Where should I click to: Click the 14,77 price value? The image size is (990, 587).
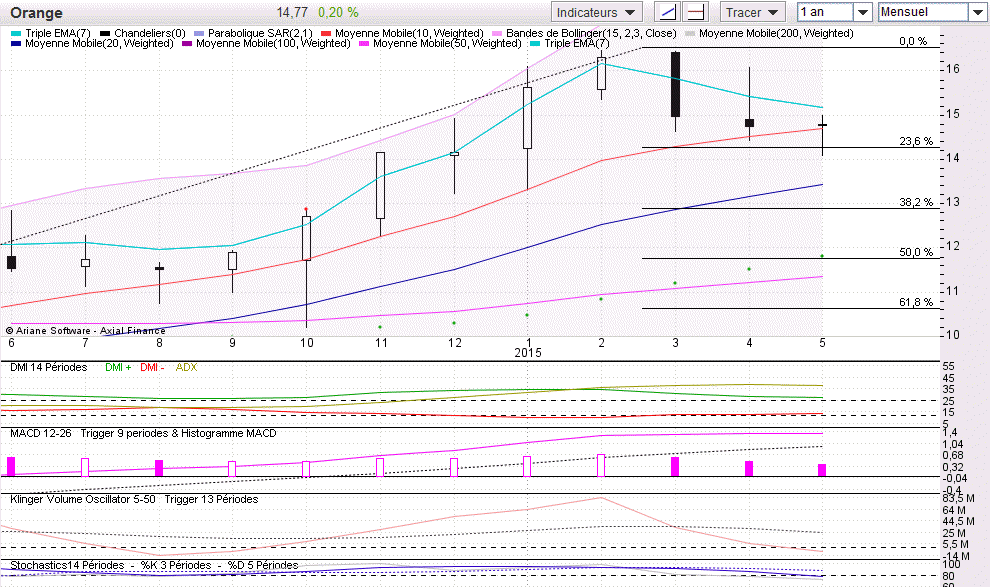tap(292, 13)
